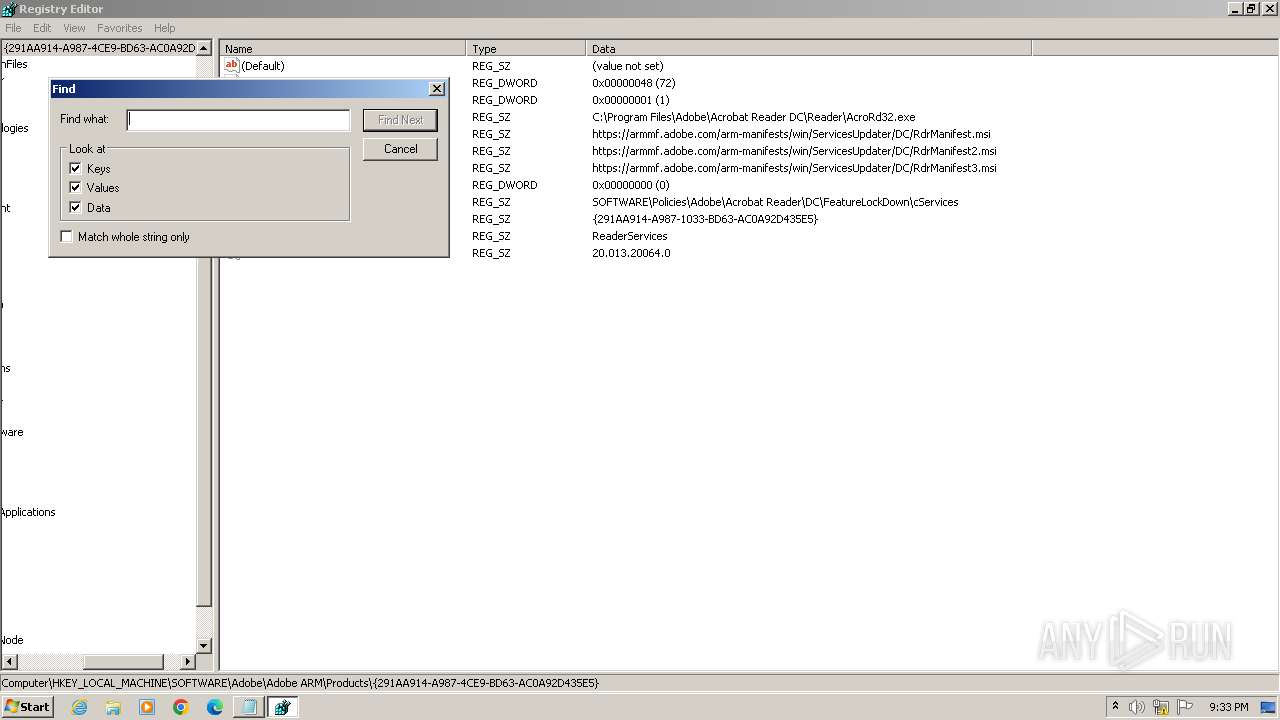Open Windows Explorer folder icon in taskbar

click(x=113, y=707)
